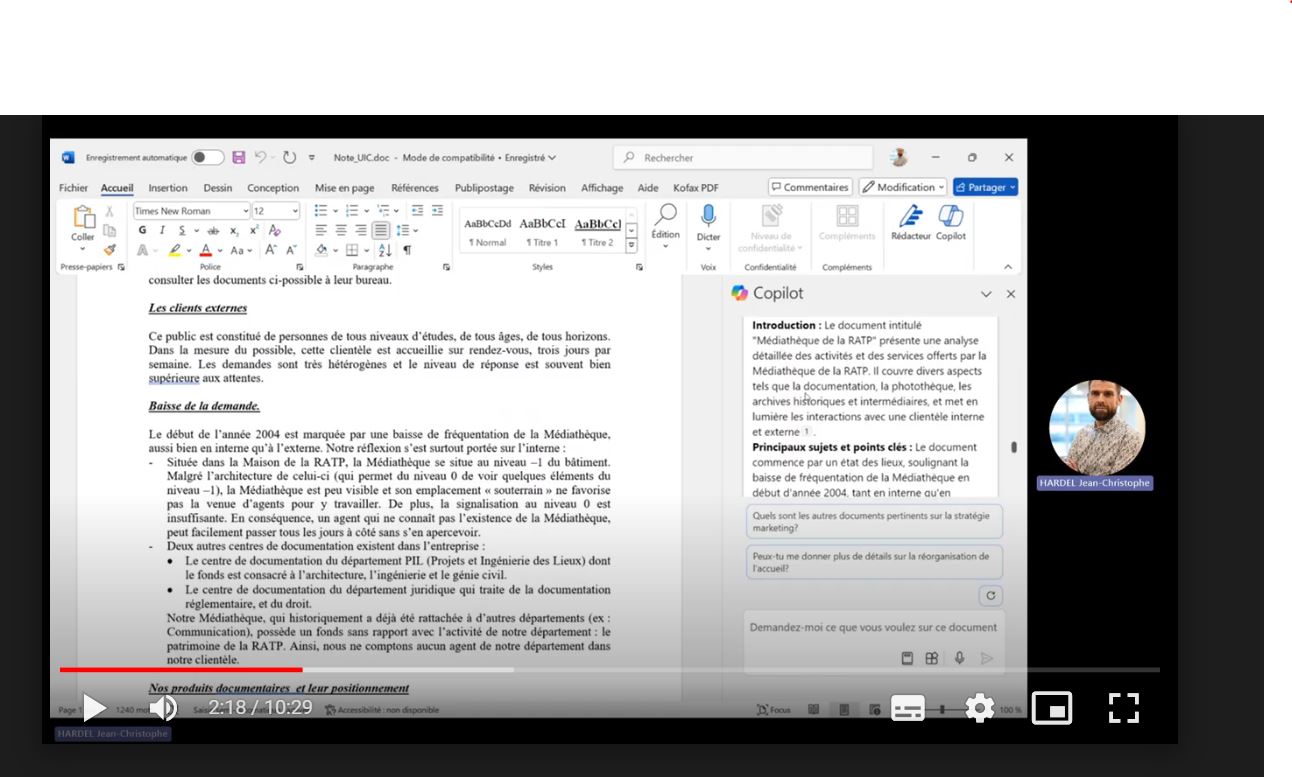Viewport: 1292px width, 777px height.
Task: Open the Révision tab
Action: pos(547,188)
